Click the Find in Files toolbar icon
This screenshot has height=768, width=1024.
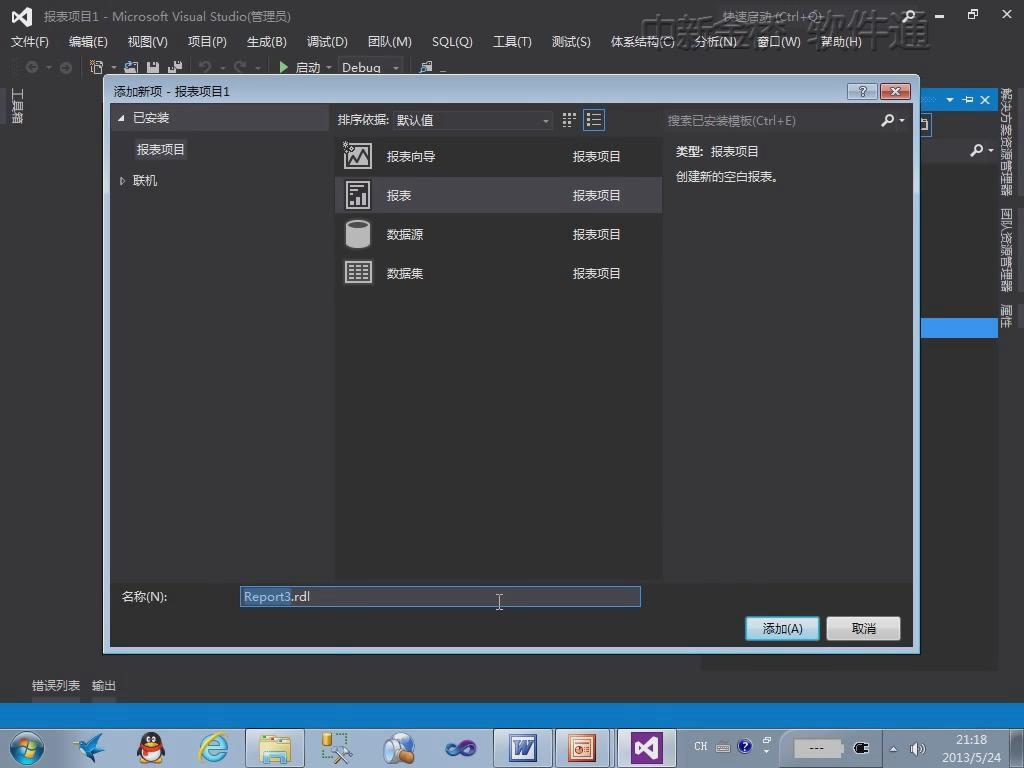tap(426, 67)
